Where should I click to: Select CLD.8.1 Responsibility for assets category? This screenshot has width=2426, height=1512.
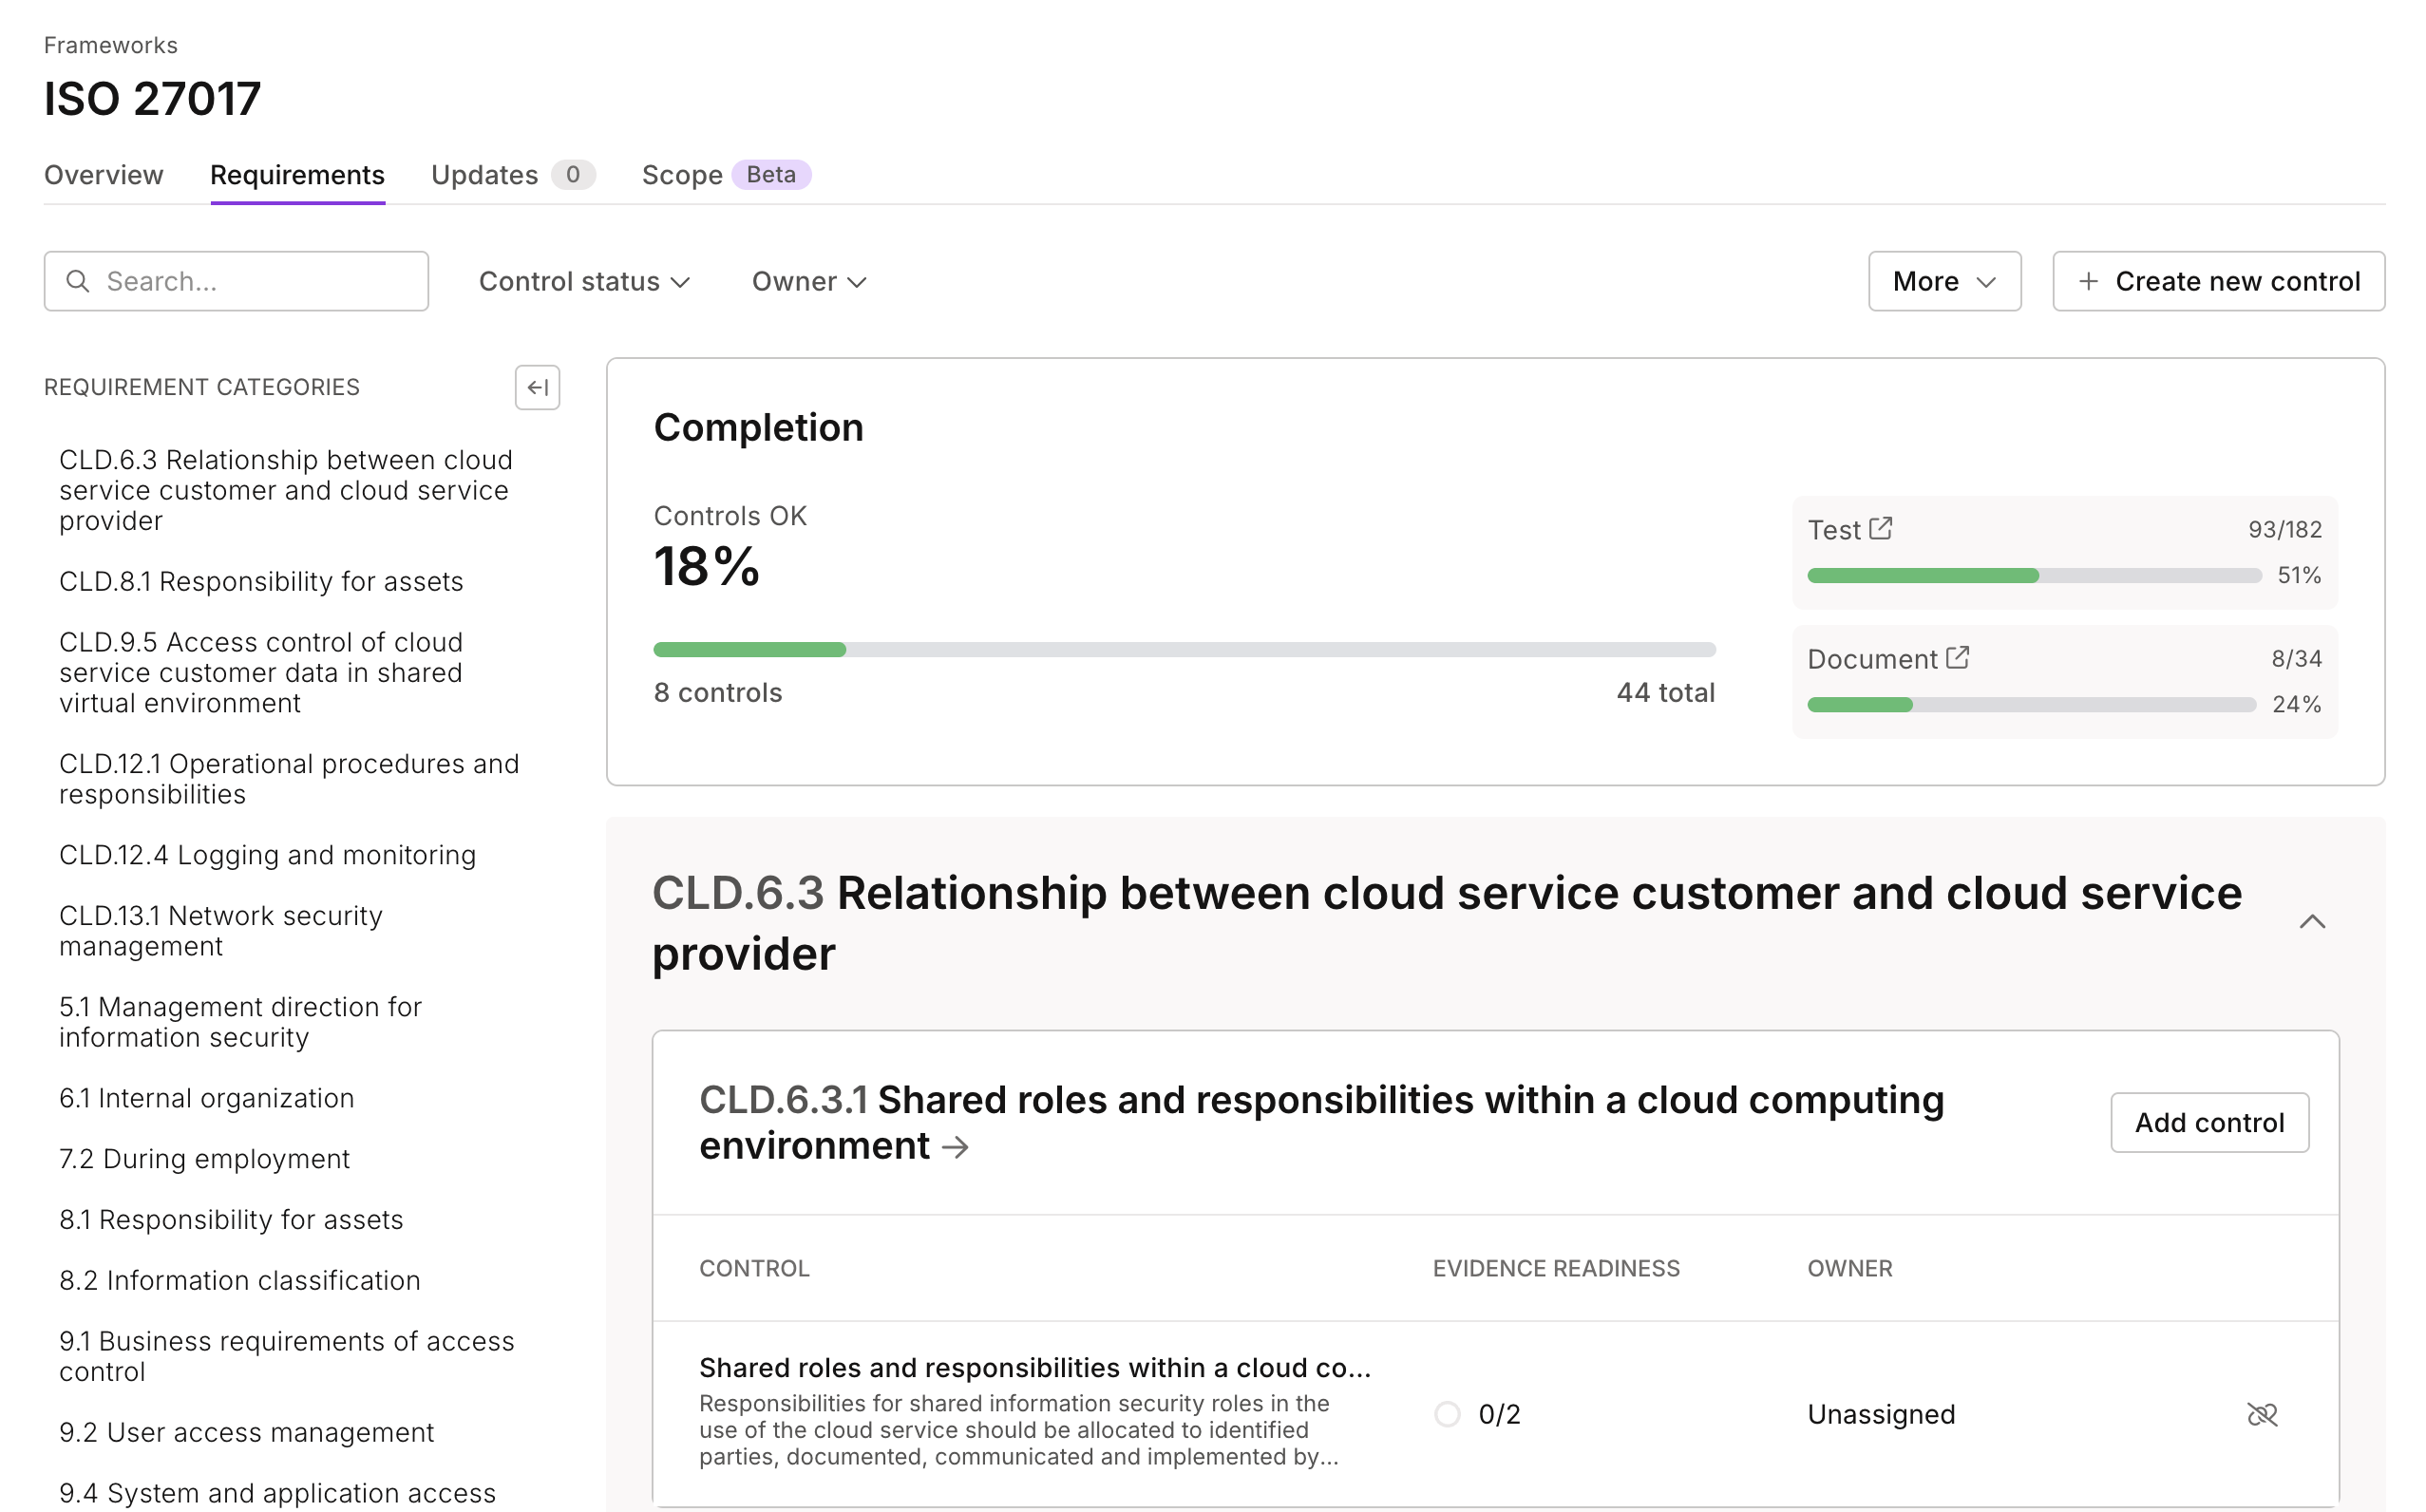coord(261,581)
